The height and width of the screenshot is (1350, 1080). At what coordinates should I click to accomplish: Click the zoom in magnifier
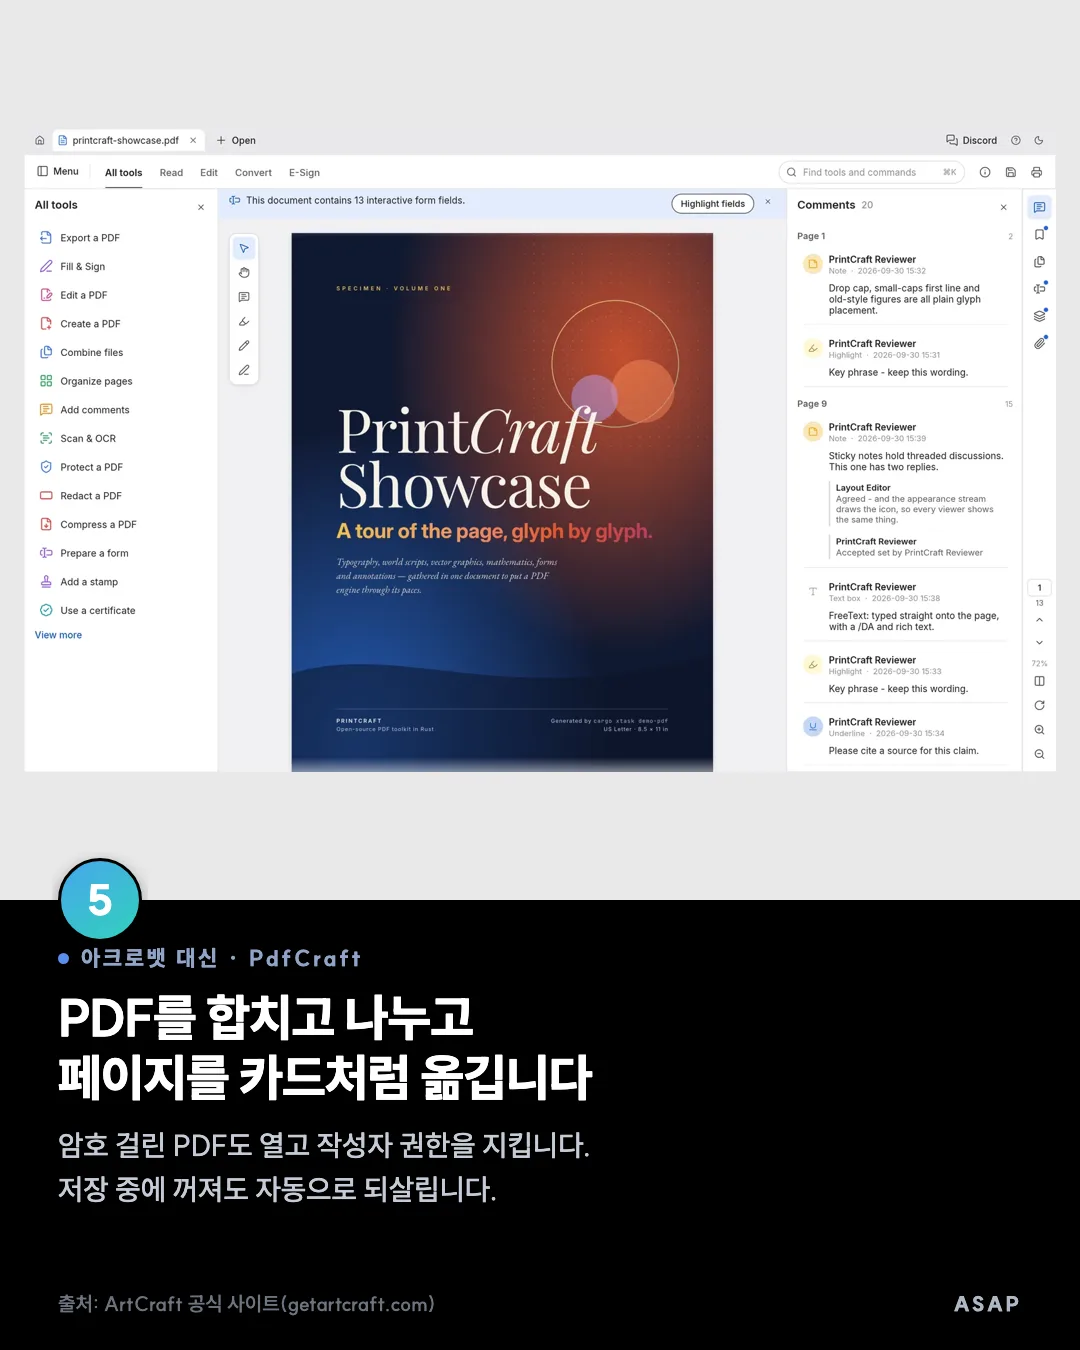click(x=1039, y=730)
